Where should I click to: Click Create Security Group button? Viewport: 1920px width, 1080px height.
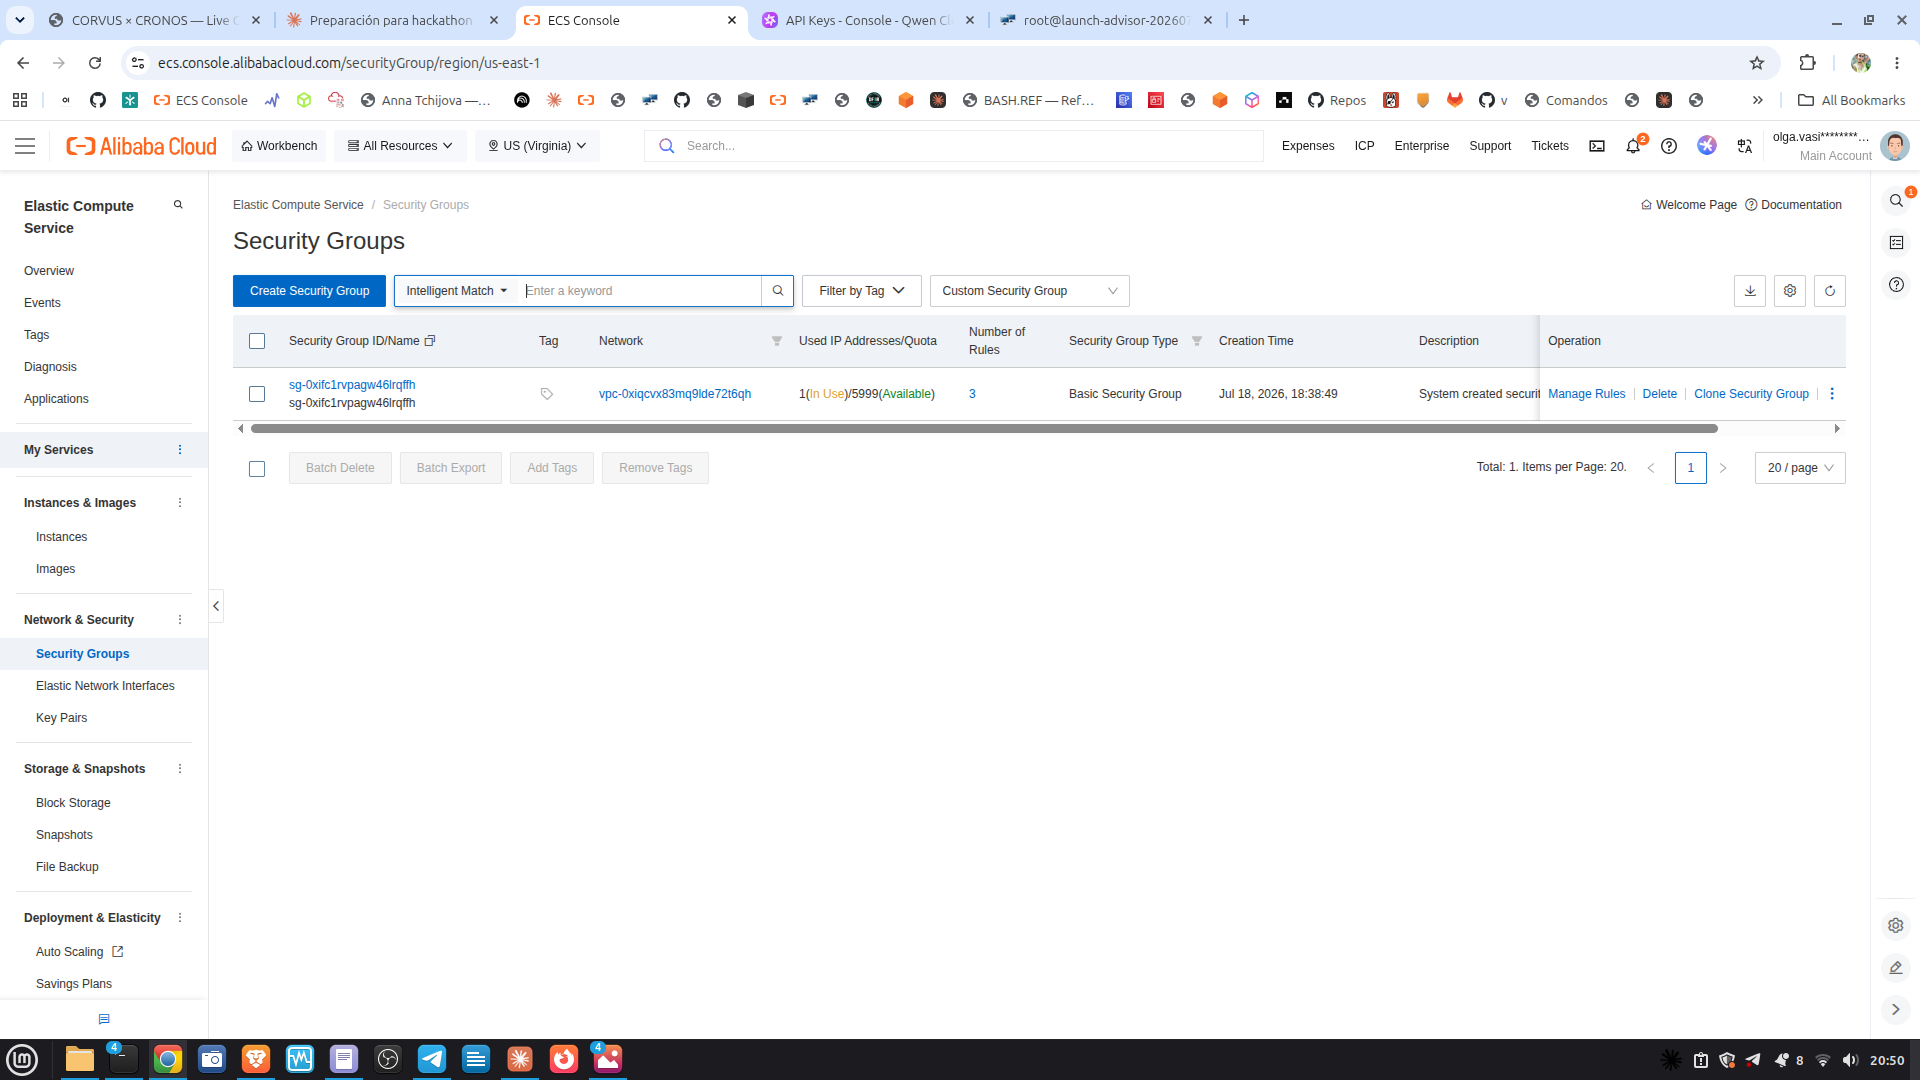(x=309, y=291)
